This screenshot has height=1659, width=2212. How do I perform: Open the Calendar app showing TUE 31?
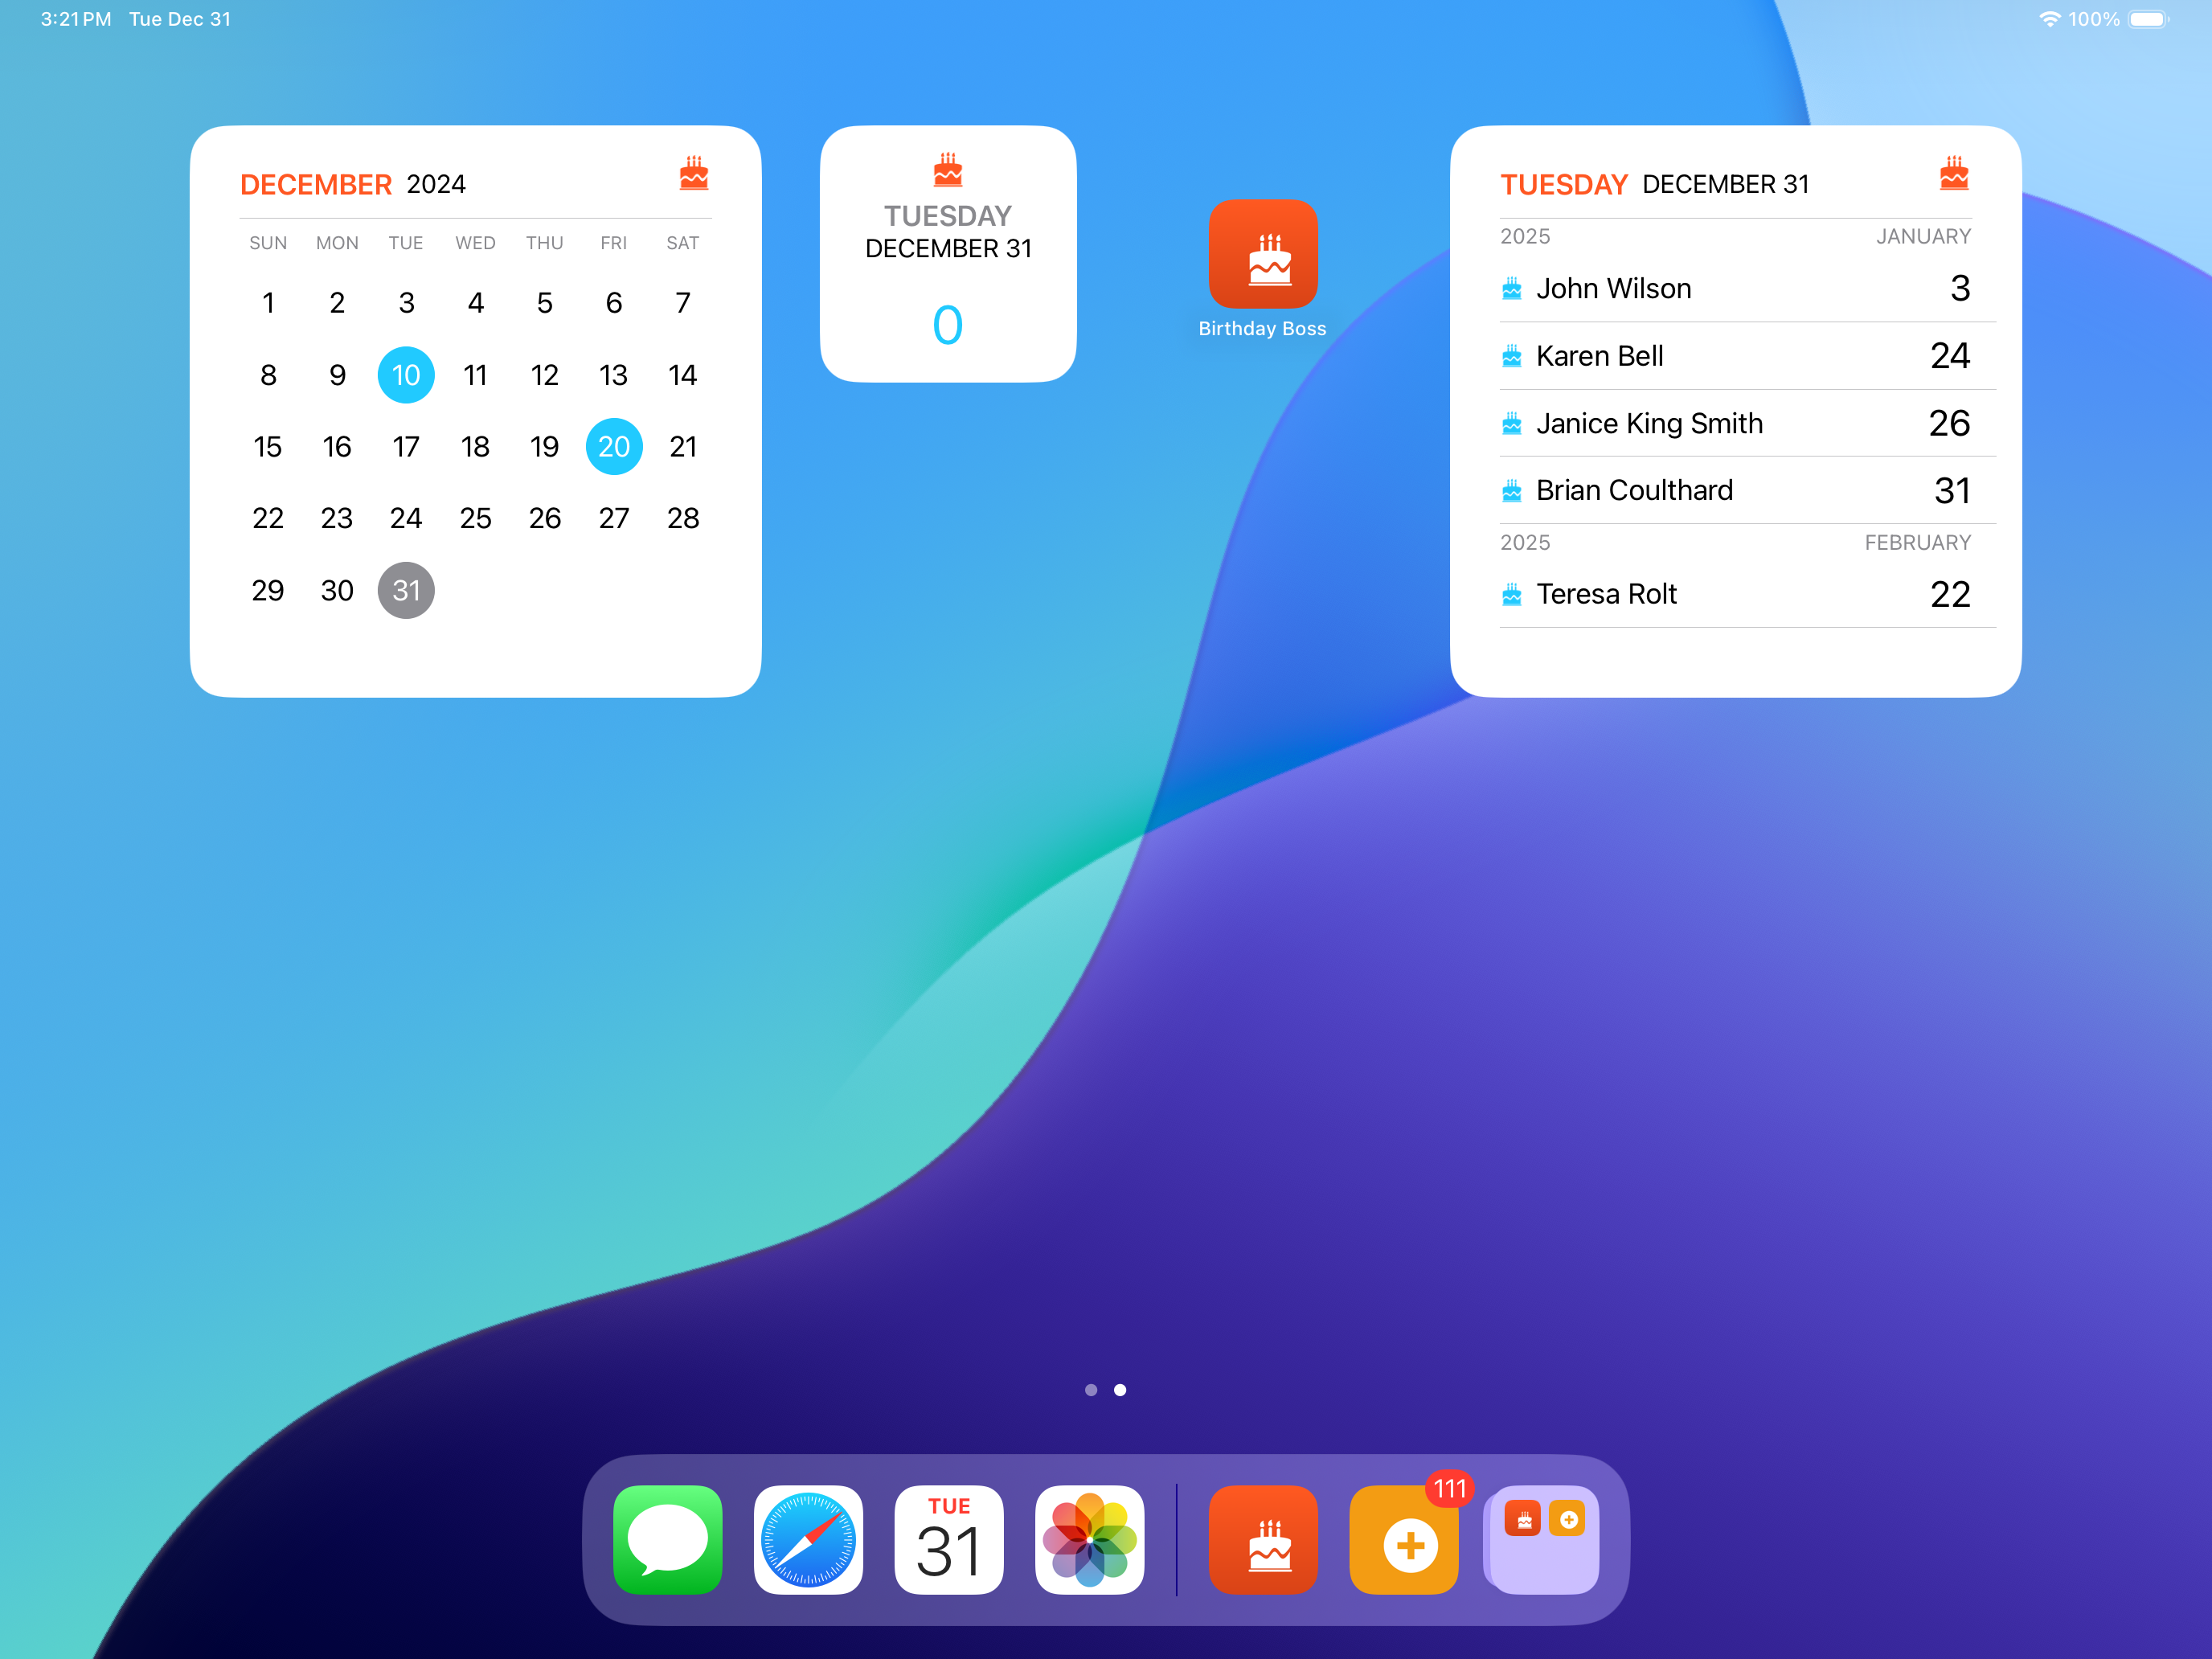[x=949, y=1540]
